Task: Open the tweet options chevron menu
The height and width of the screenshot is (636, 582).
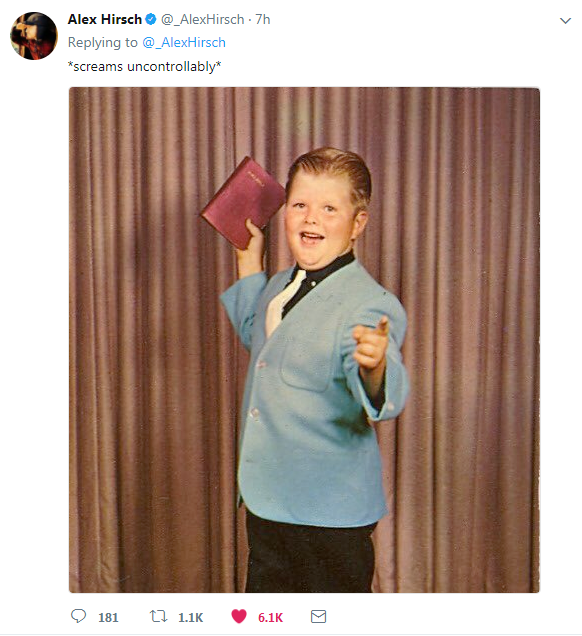Action: tap(565, 20)
